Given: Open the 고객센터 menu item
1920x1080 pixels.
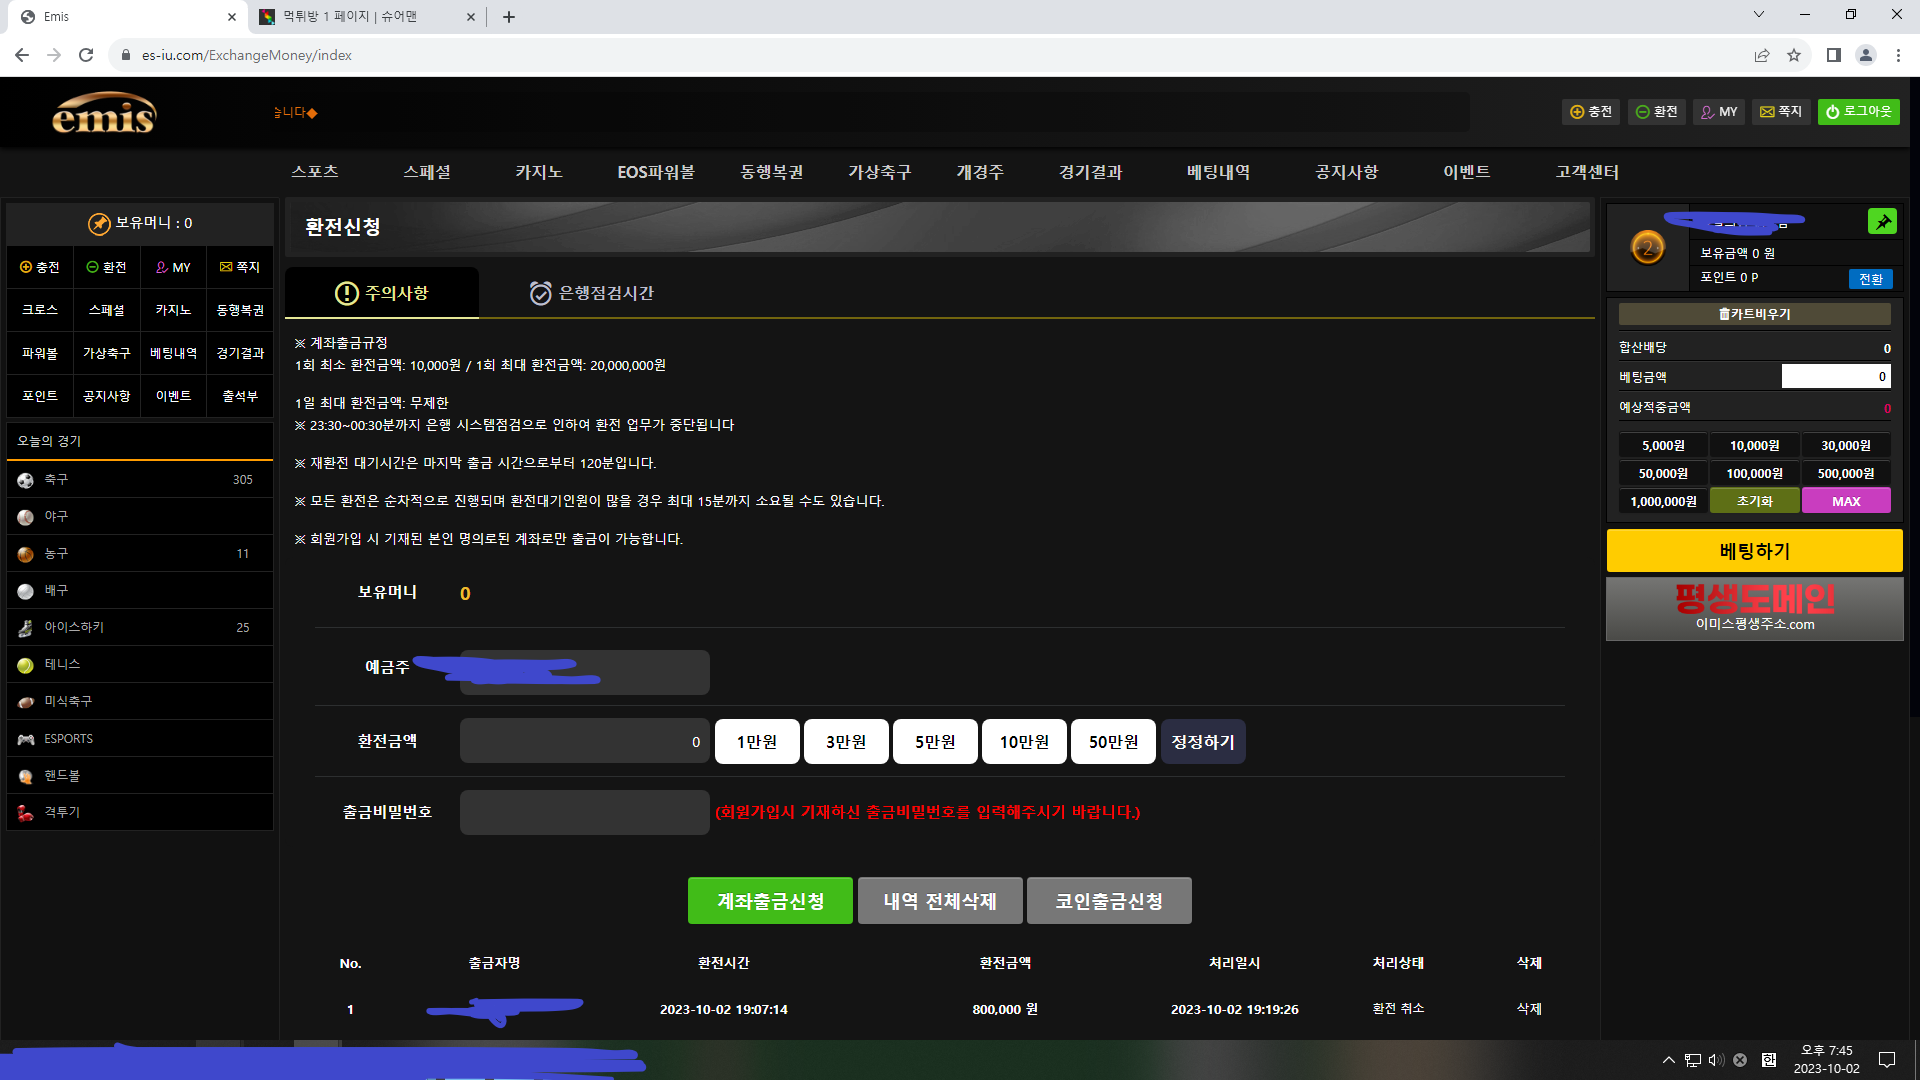Looking at the screenshot, I should (1587, 172).
